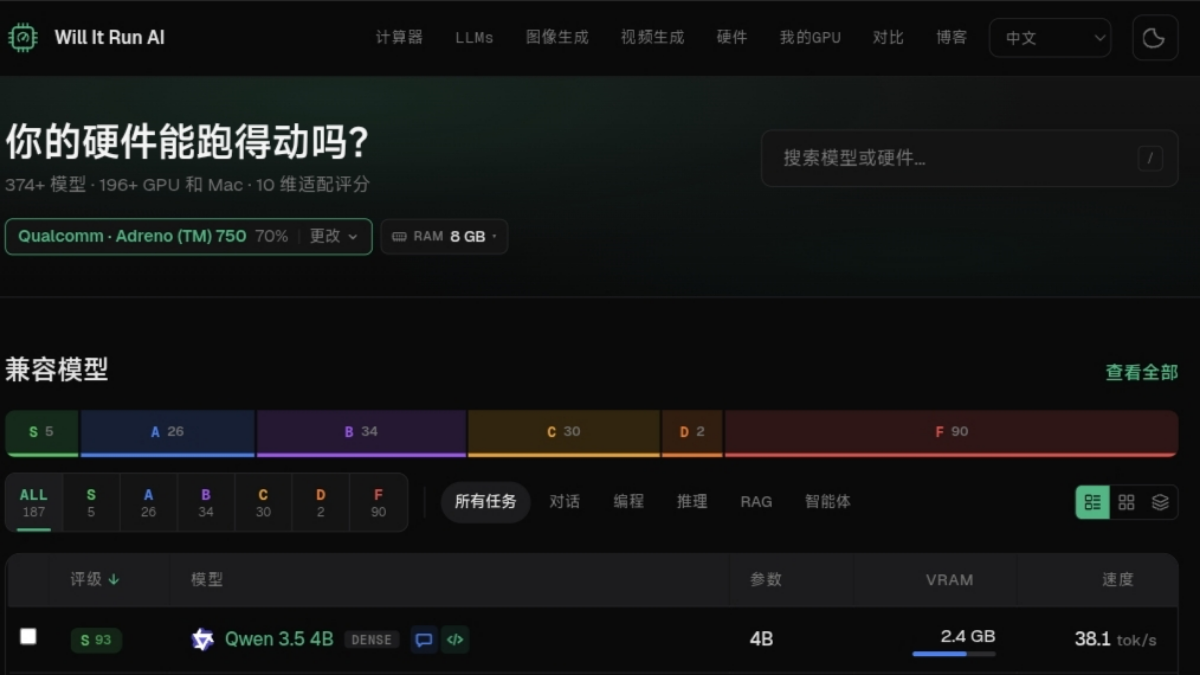The image size is (1200, 675).
Task: Tick the checkbox for Qwen 3.5 4B row
Action: tap(28, 637)
